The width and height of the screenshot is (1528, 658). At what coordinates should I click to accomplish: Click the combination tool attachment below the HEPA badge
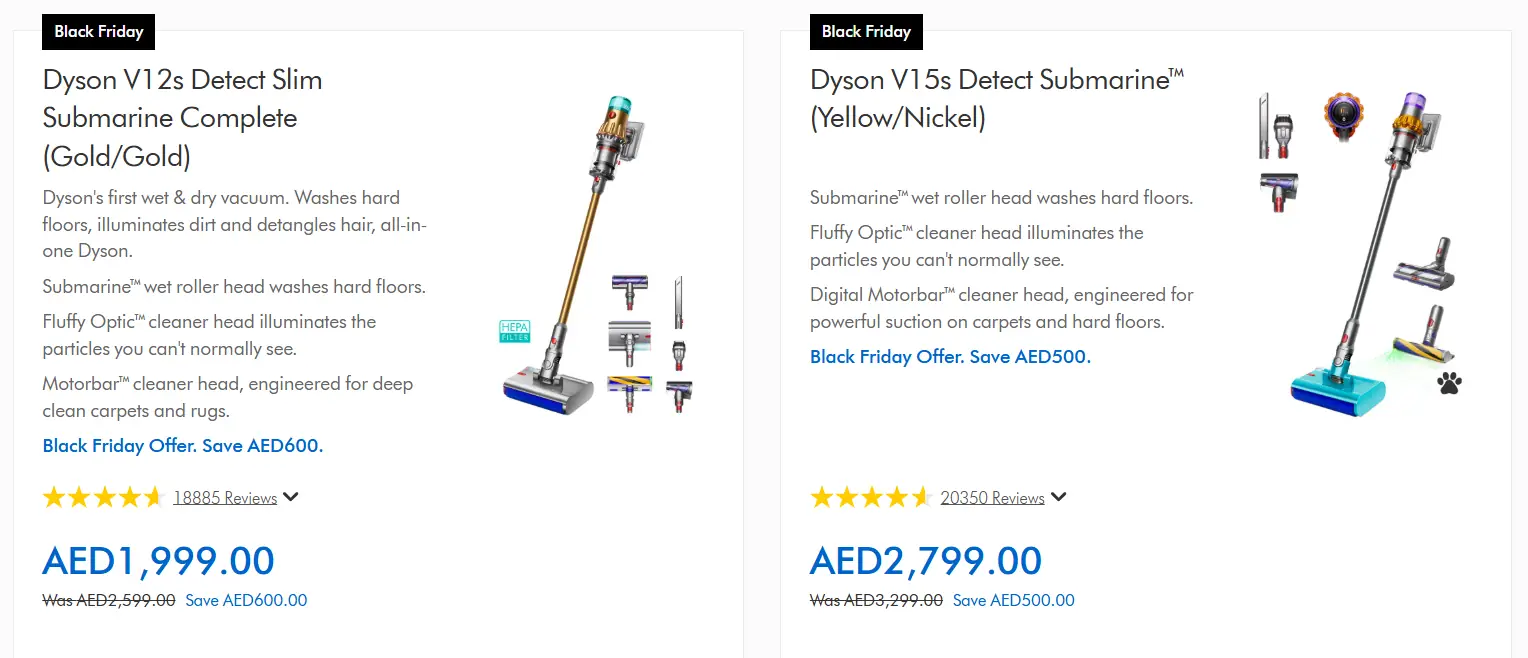[x=678, y=355]
